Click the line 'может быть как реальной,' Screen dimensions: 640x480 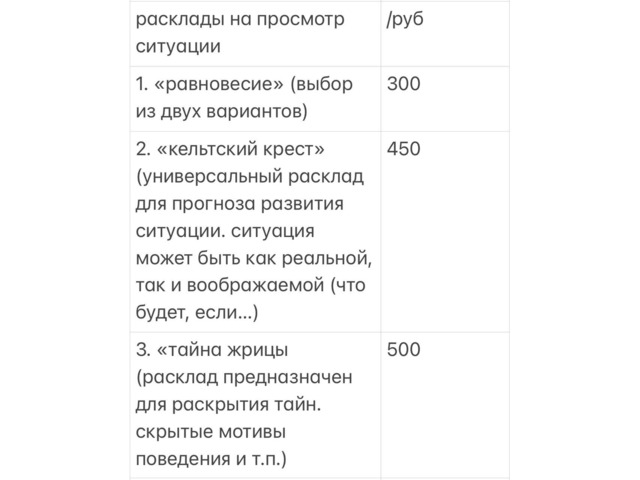coord(253,258)
